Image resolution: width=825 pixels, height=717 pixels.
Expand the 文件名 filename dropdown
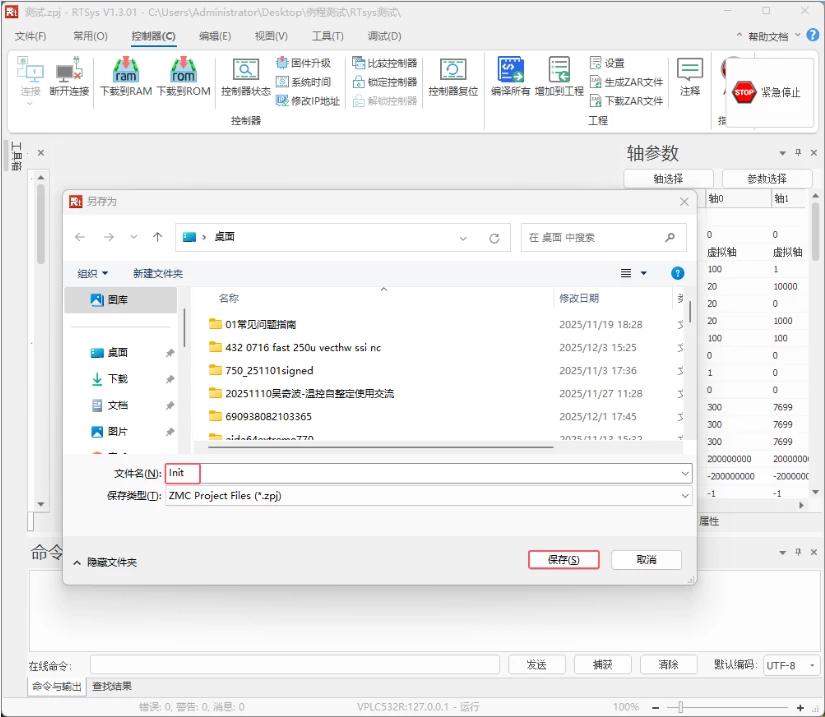pos(685,473)
